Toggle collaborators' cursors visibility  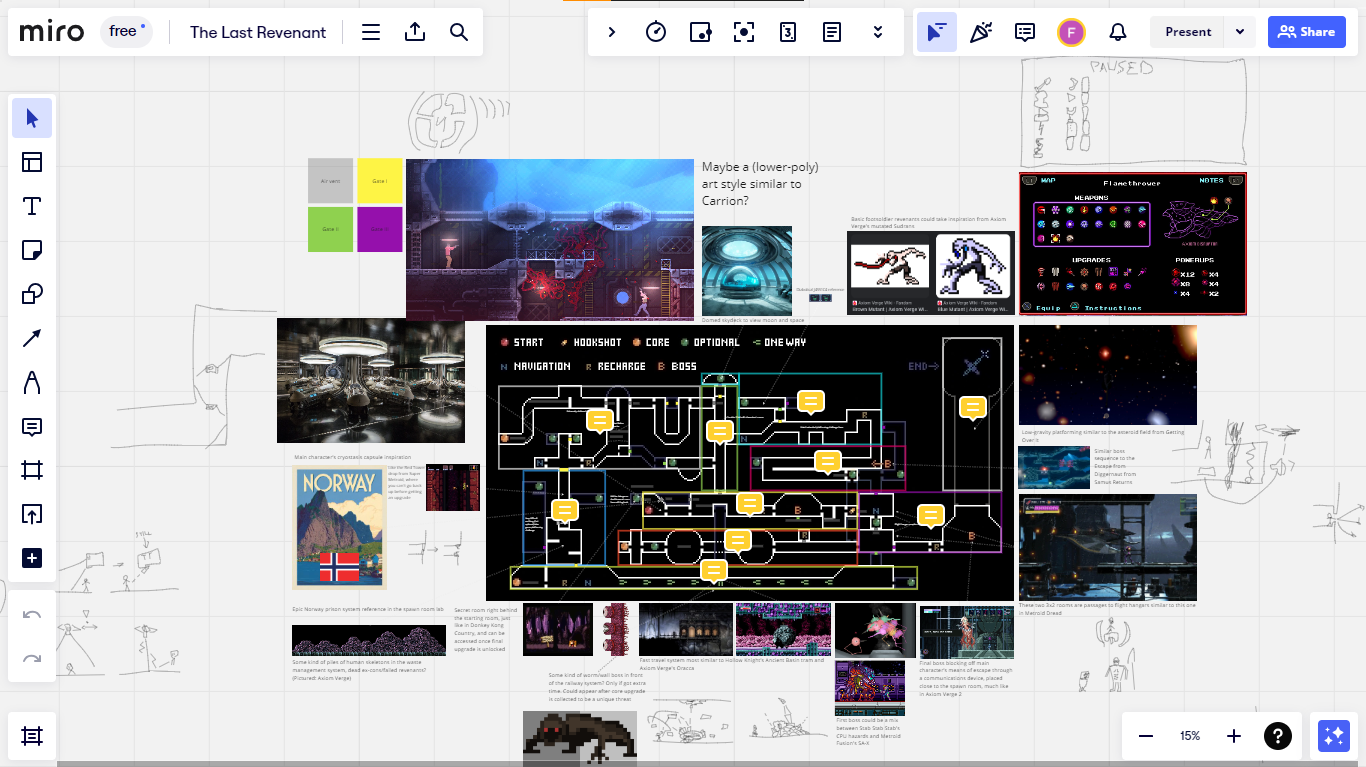pos(937,32)
